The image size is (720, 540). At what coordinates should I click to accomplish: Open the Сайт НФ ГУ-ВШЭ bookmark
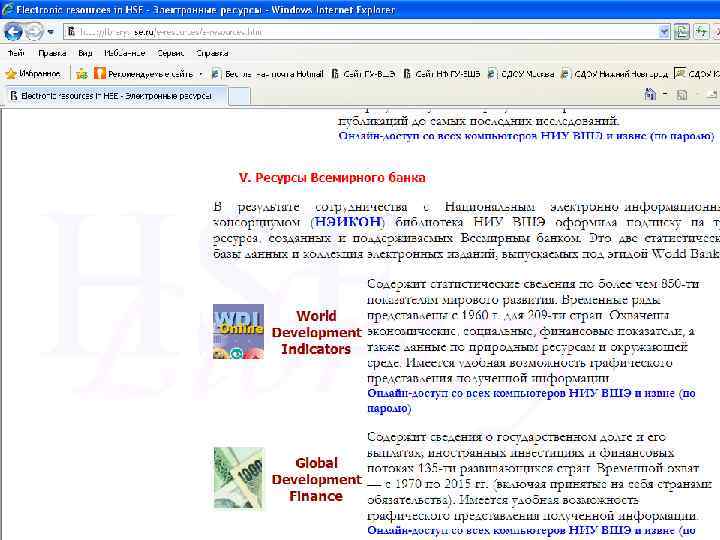(443, 73)
